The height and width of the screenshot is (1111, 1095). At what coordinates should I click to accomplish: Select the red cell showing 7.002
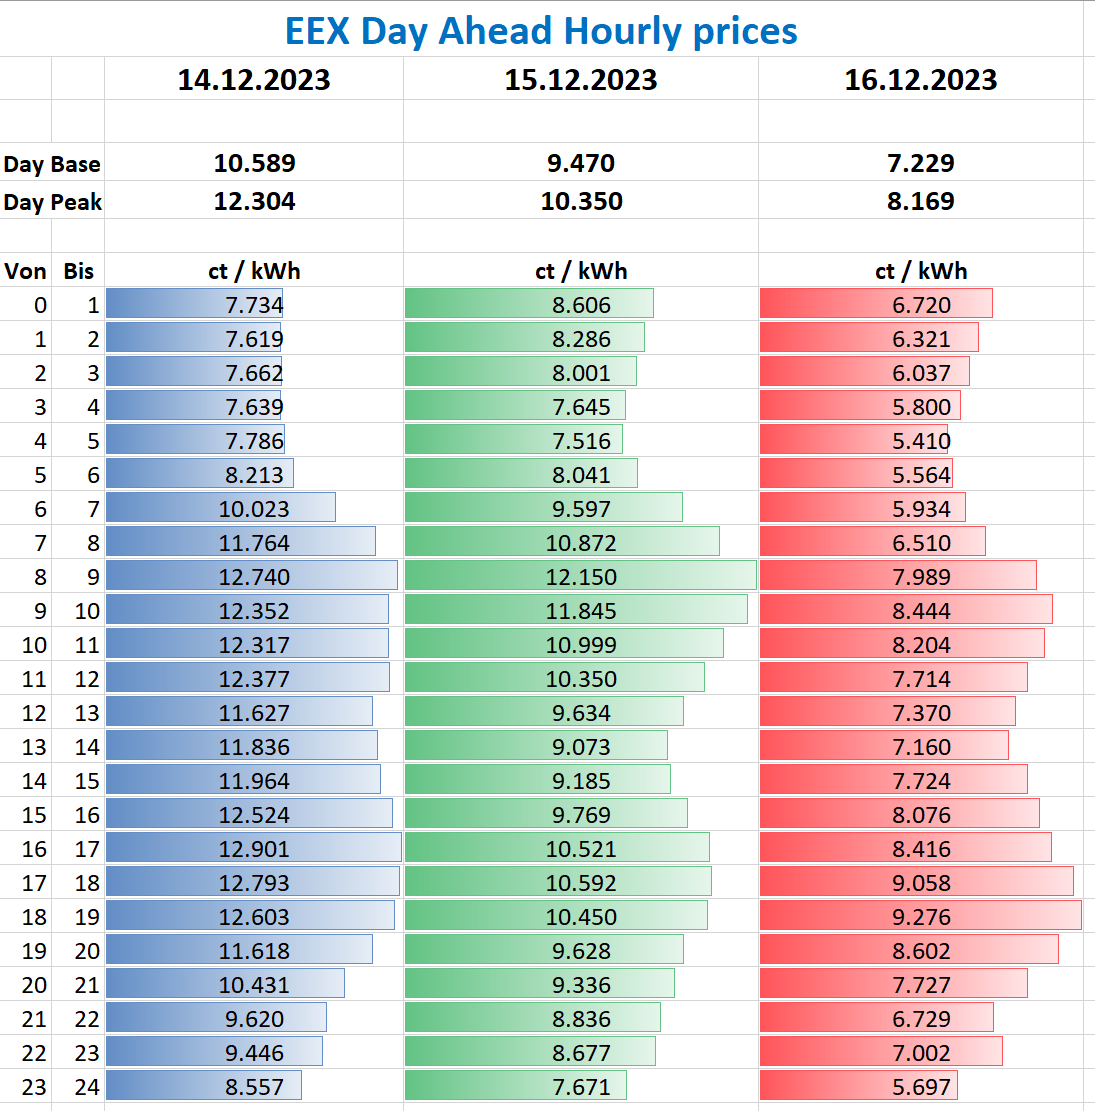(921, 1052)
